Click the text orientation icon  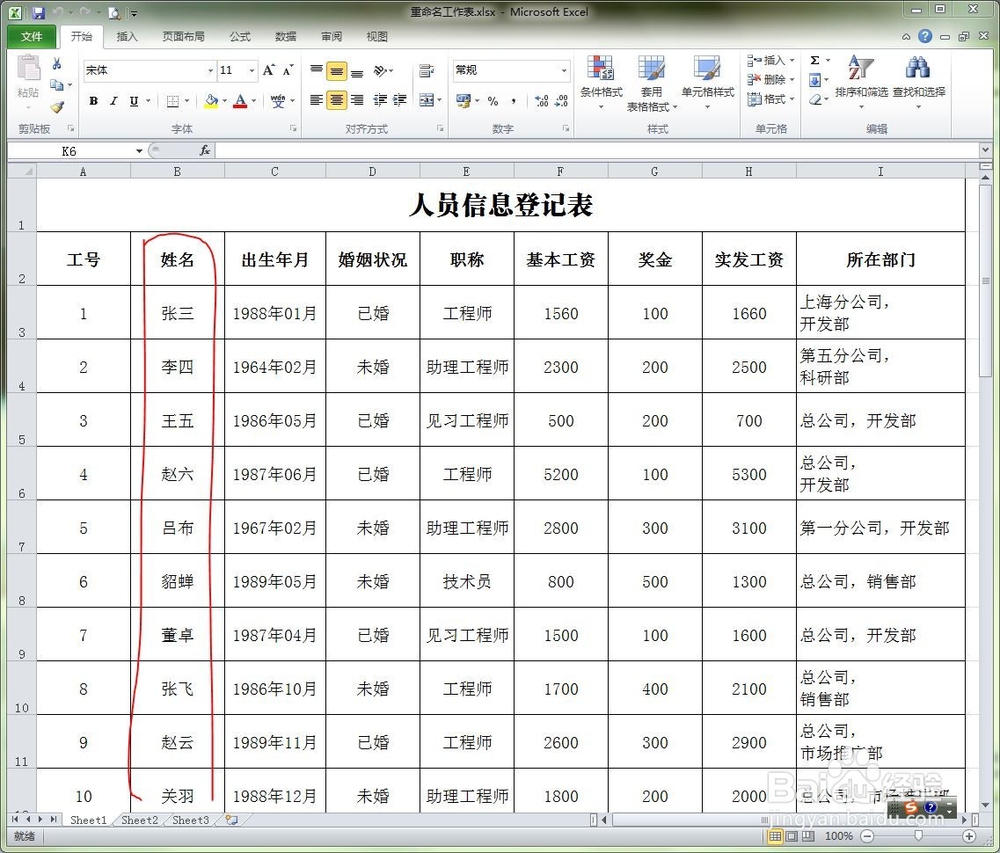(381, 70)
